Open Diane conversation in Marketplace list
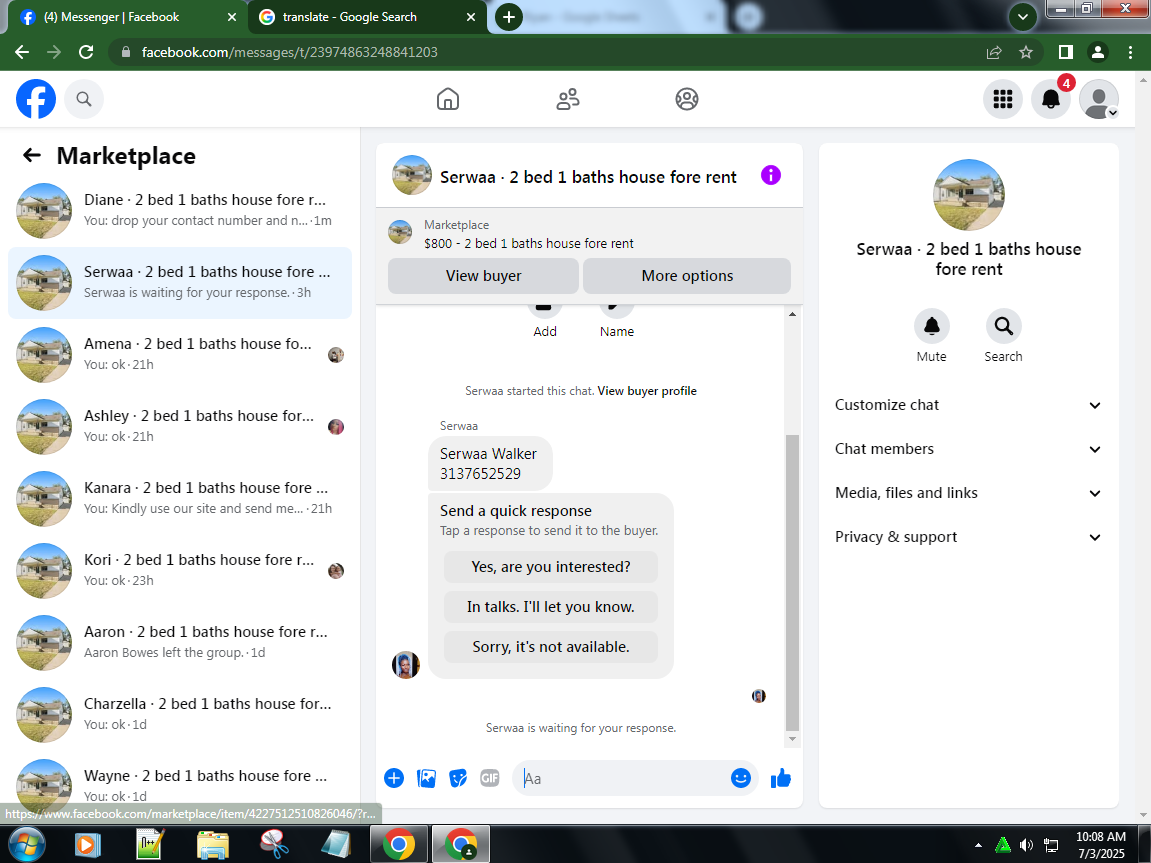The height and width of the screenshot is (863, 1151). click(180, 211)
